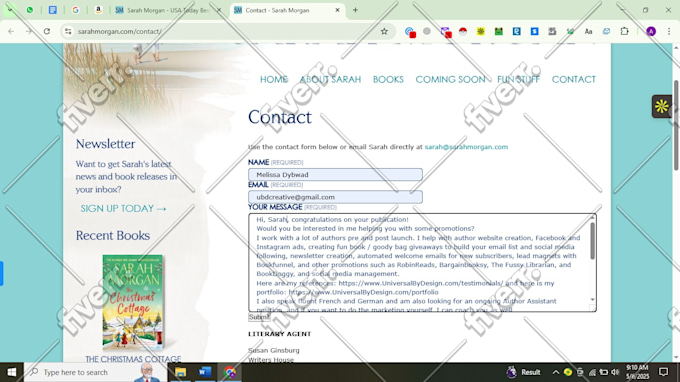Image resolution: width=680 pixels, height=382 pixels.
Task: Open the purple mail extension icon
Action: (x=445, y=32)
